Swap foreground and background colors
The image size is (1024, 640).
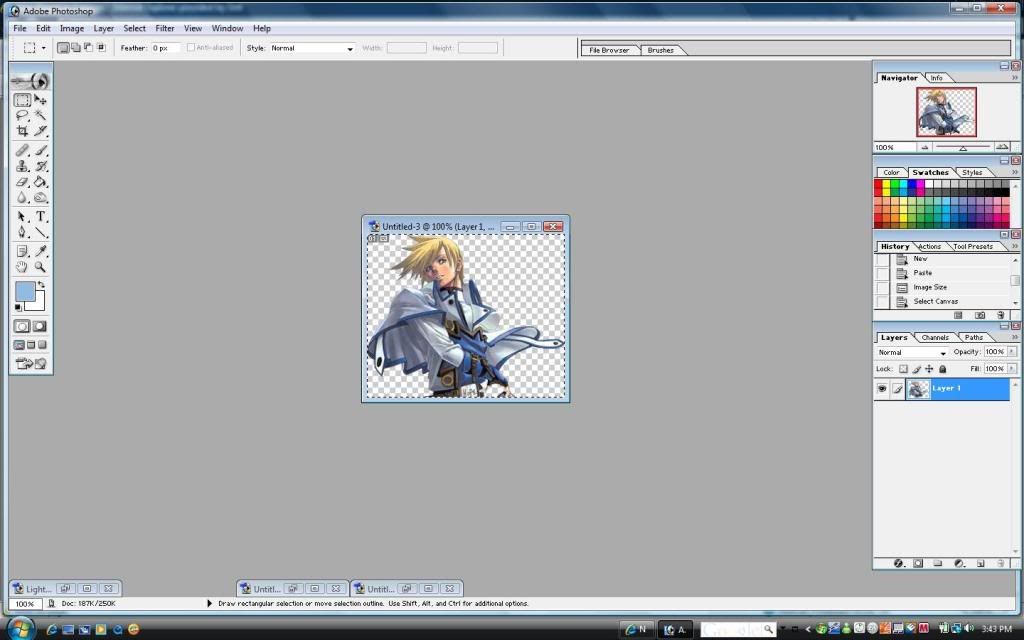[41, 285]
